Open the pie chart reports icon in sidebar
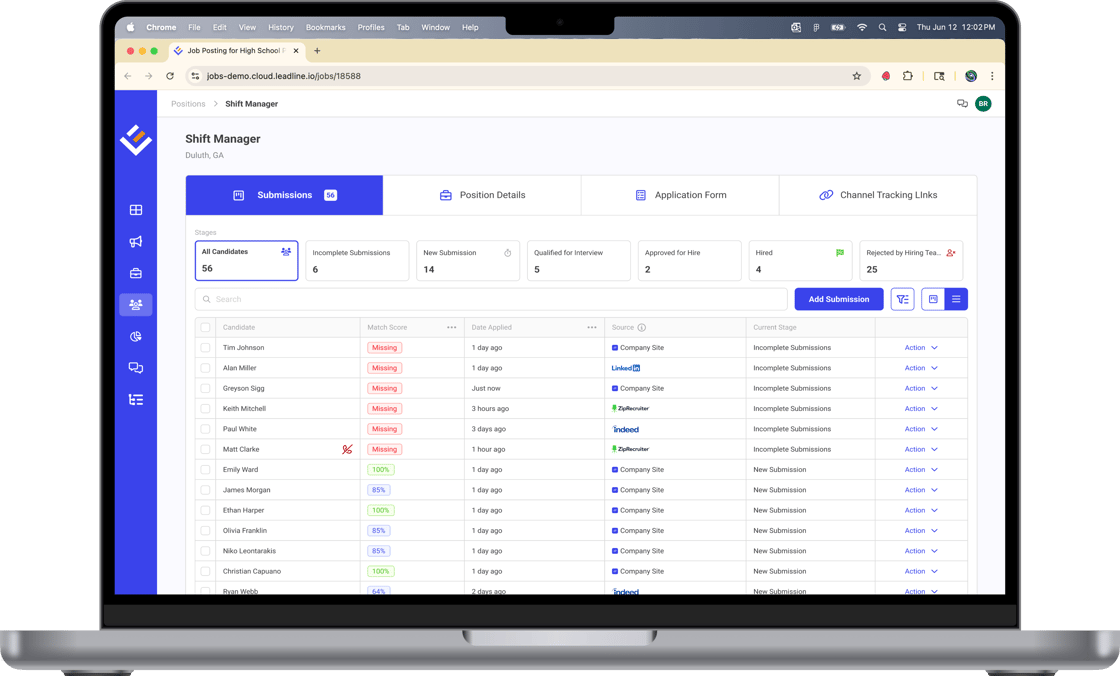Screen dimensions: 1120x676 pos(136,336)
